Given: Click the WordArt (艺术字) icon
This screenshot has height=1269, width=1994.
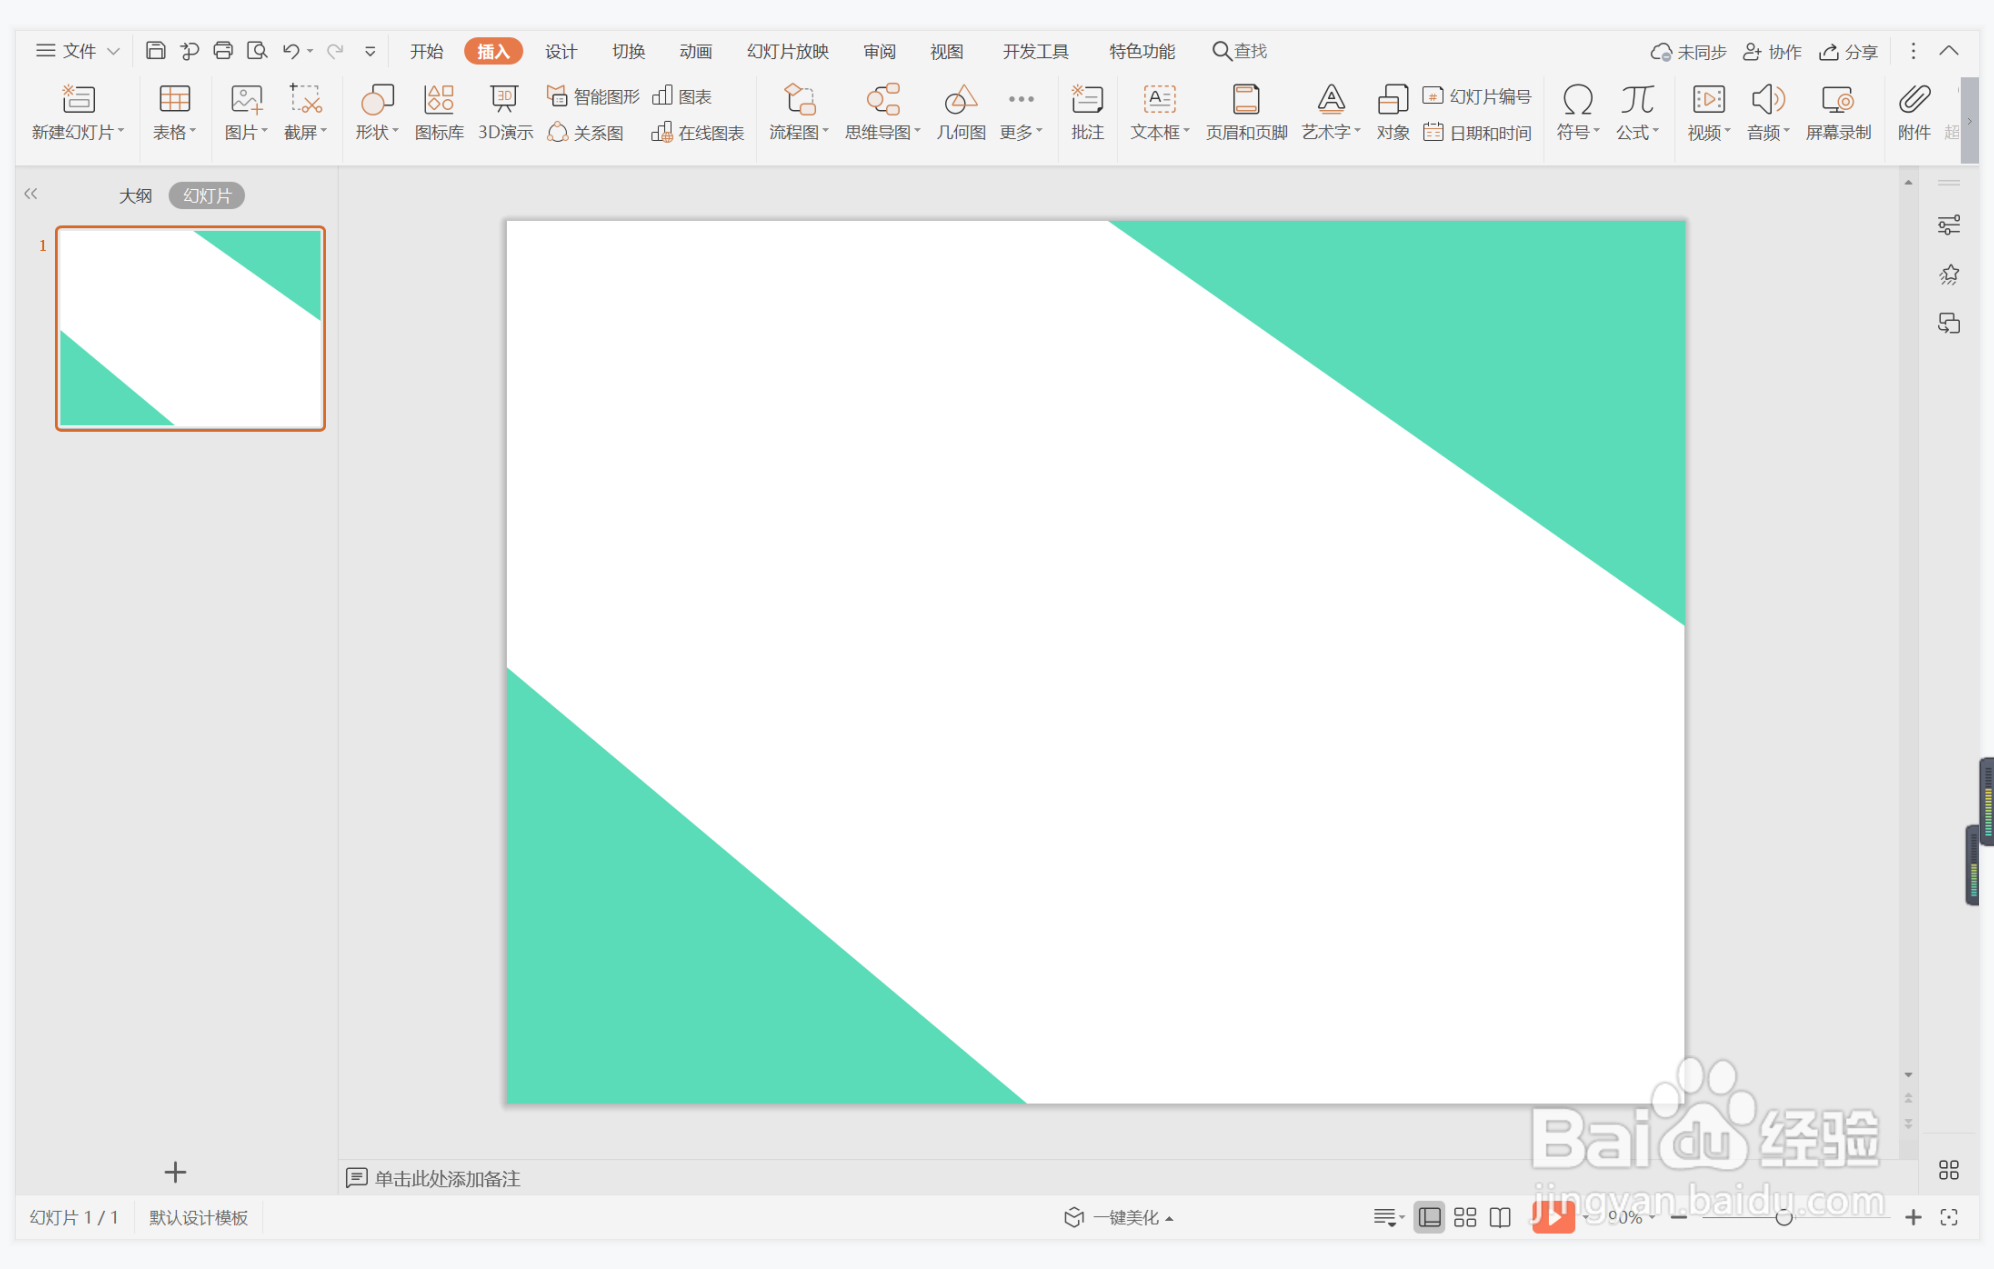Looking at the screenshot, I should pos(1330,100).
